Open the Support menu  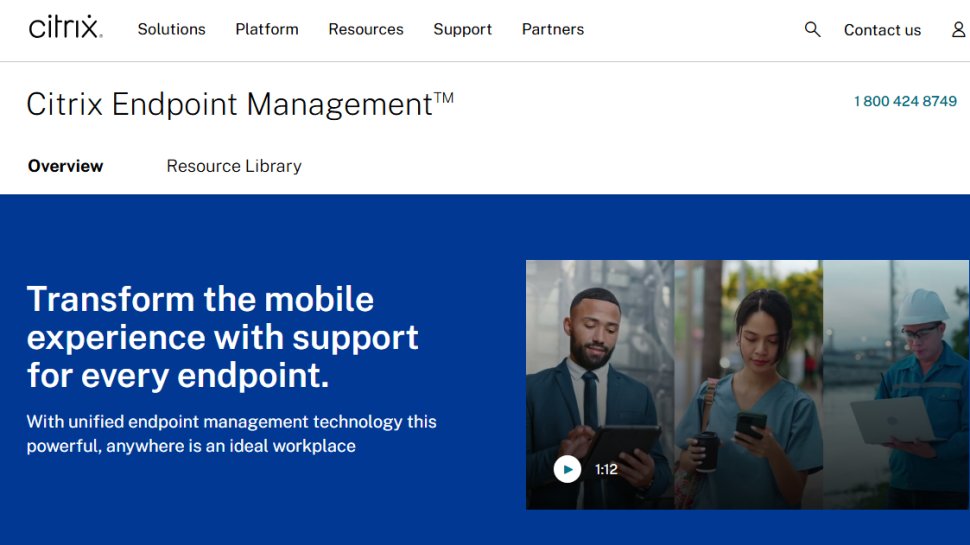coord(462,29)
